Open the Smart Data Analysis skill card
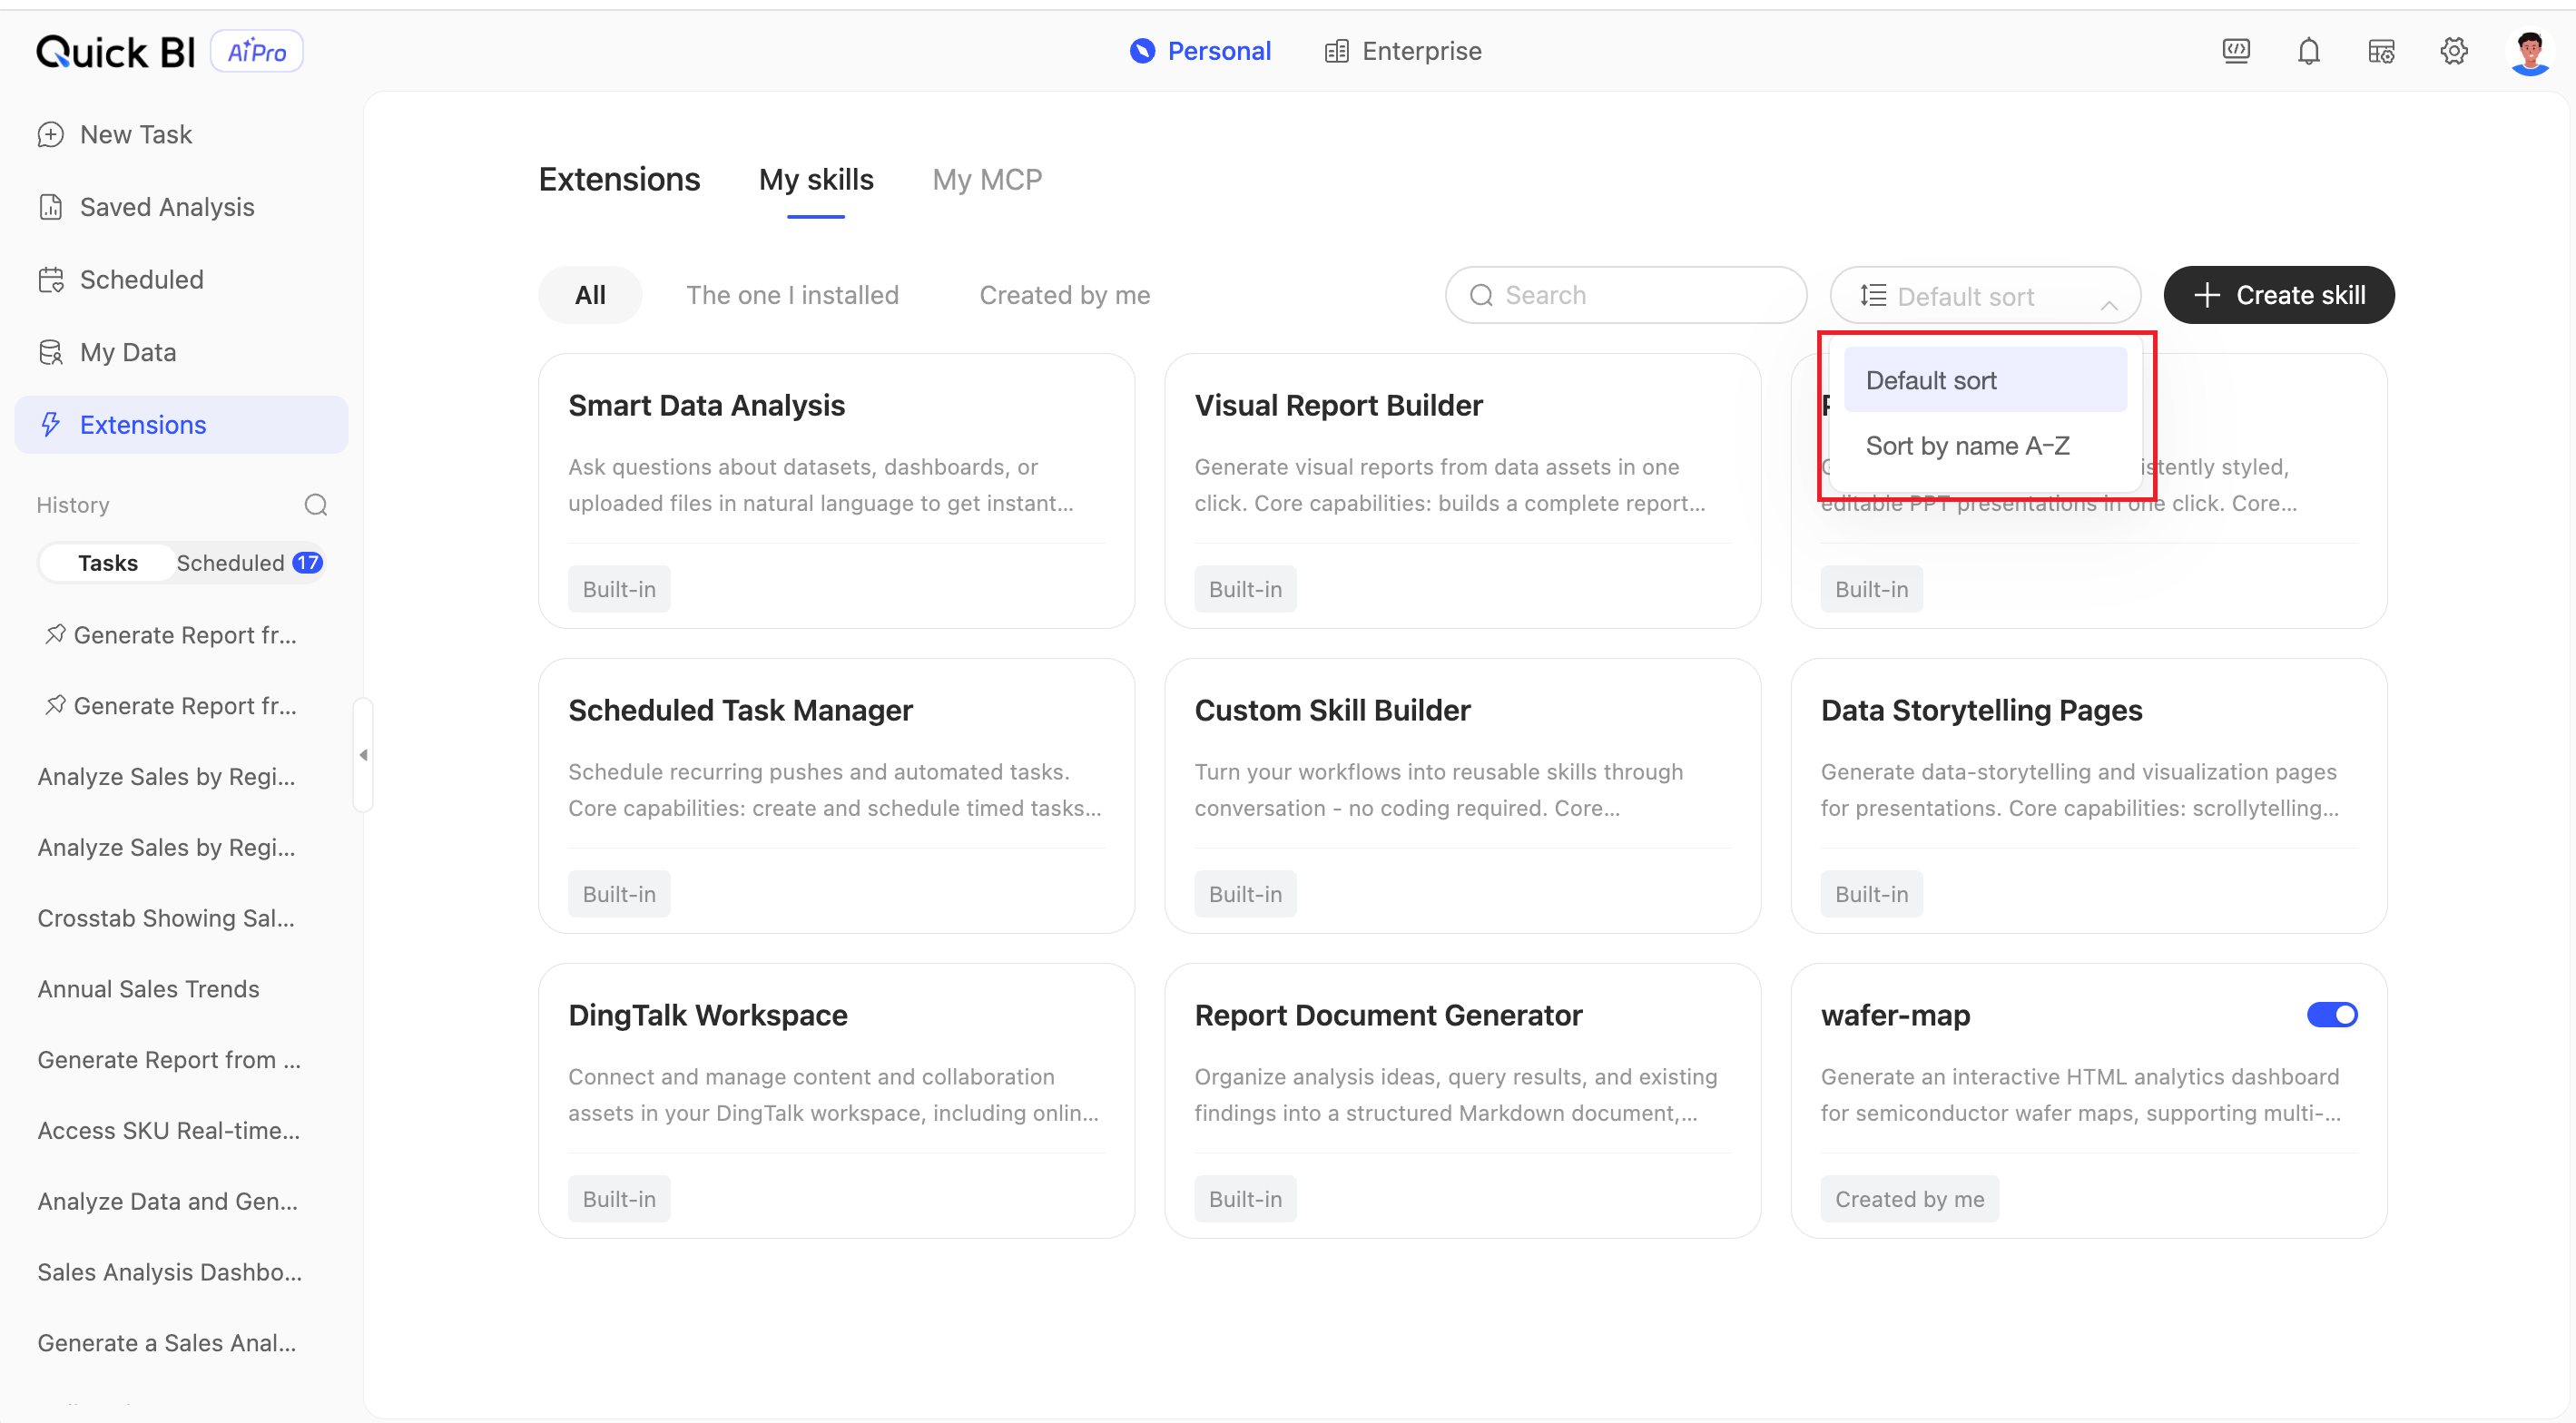The width and height of the screenshot is (2576, 1423). [836, 491]
